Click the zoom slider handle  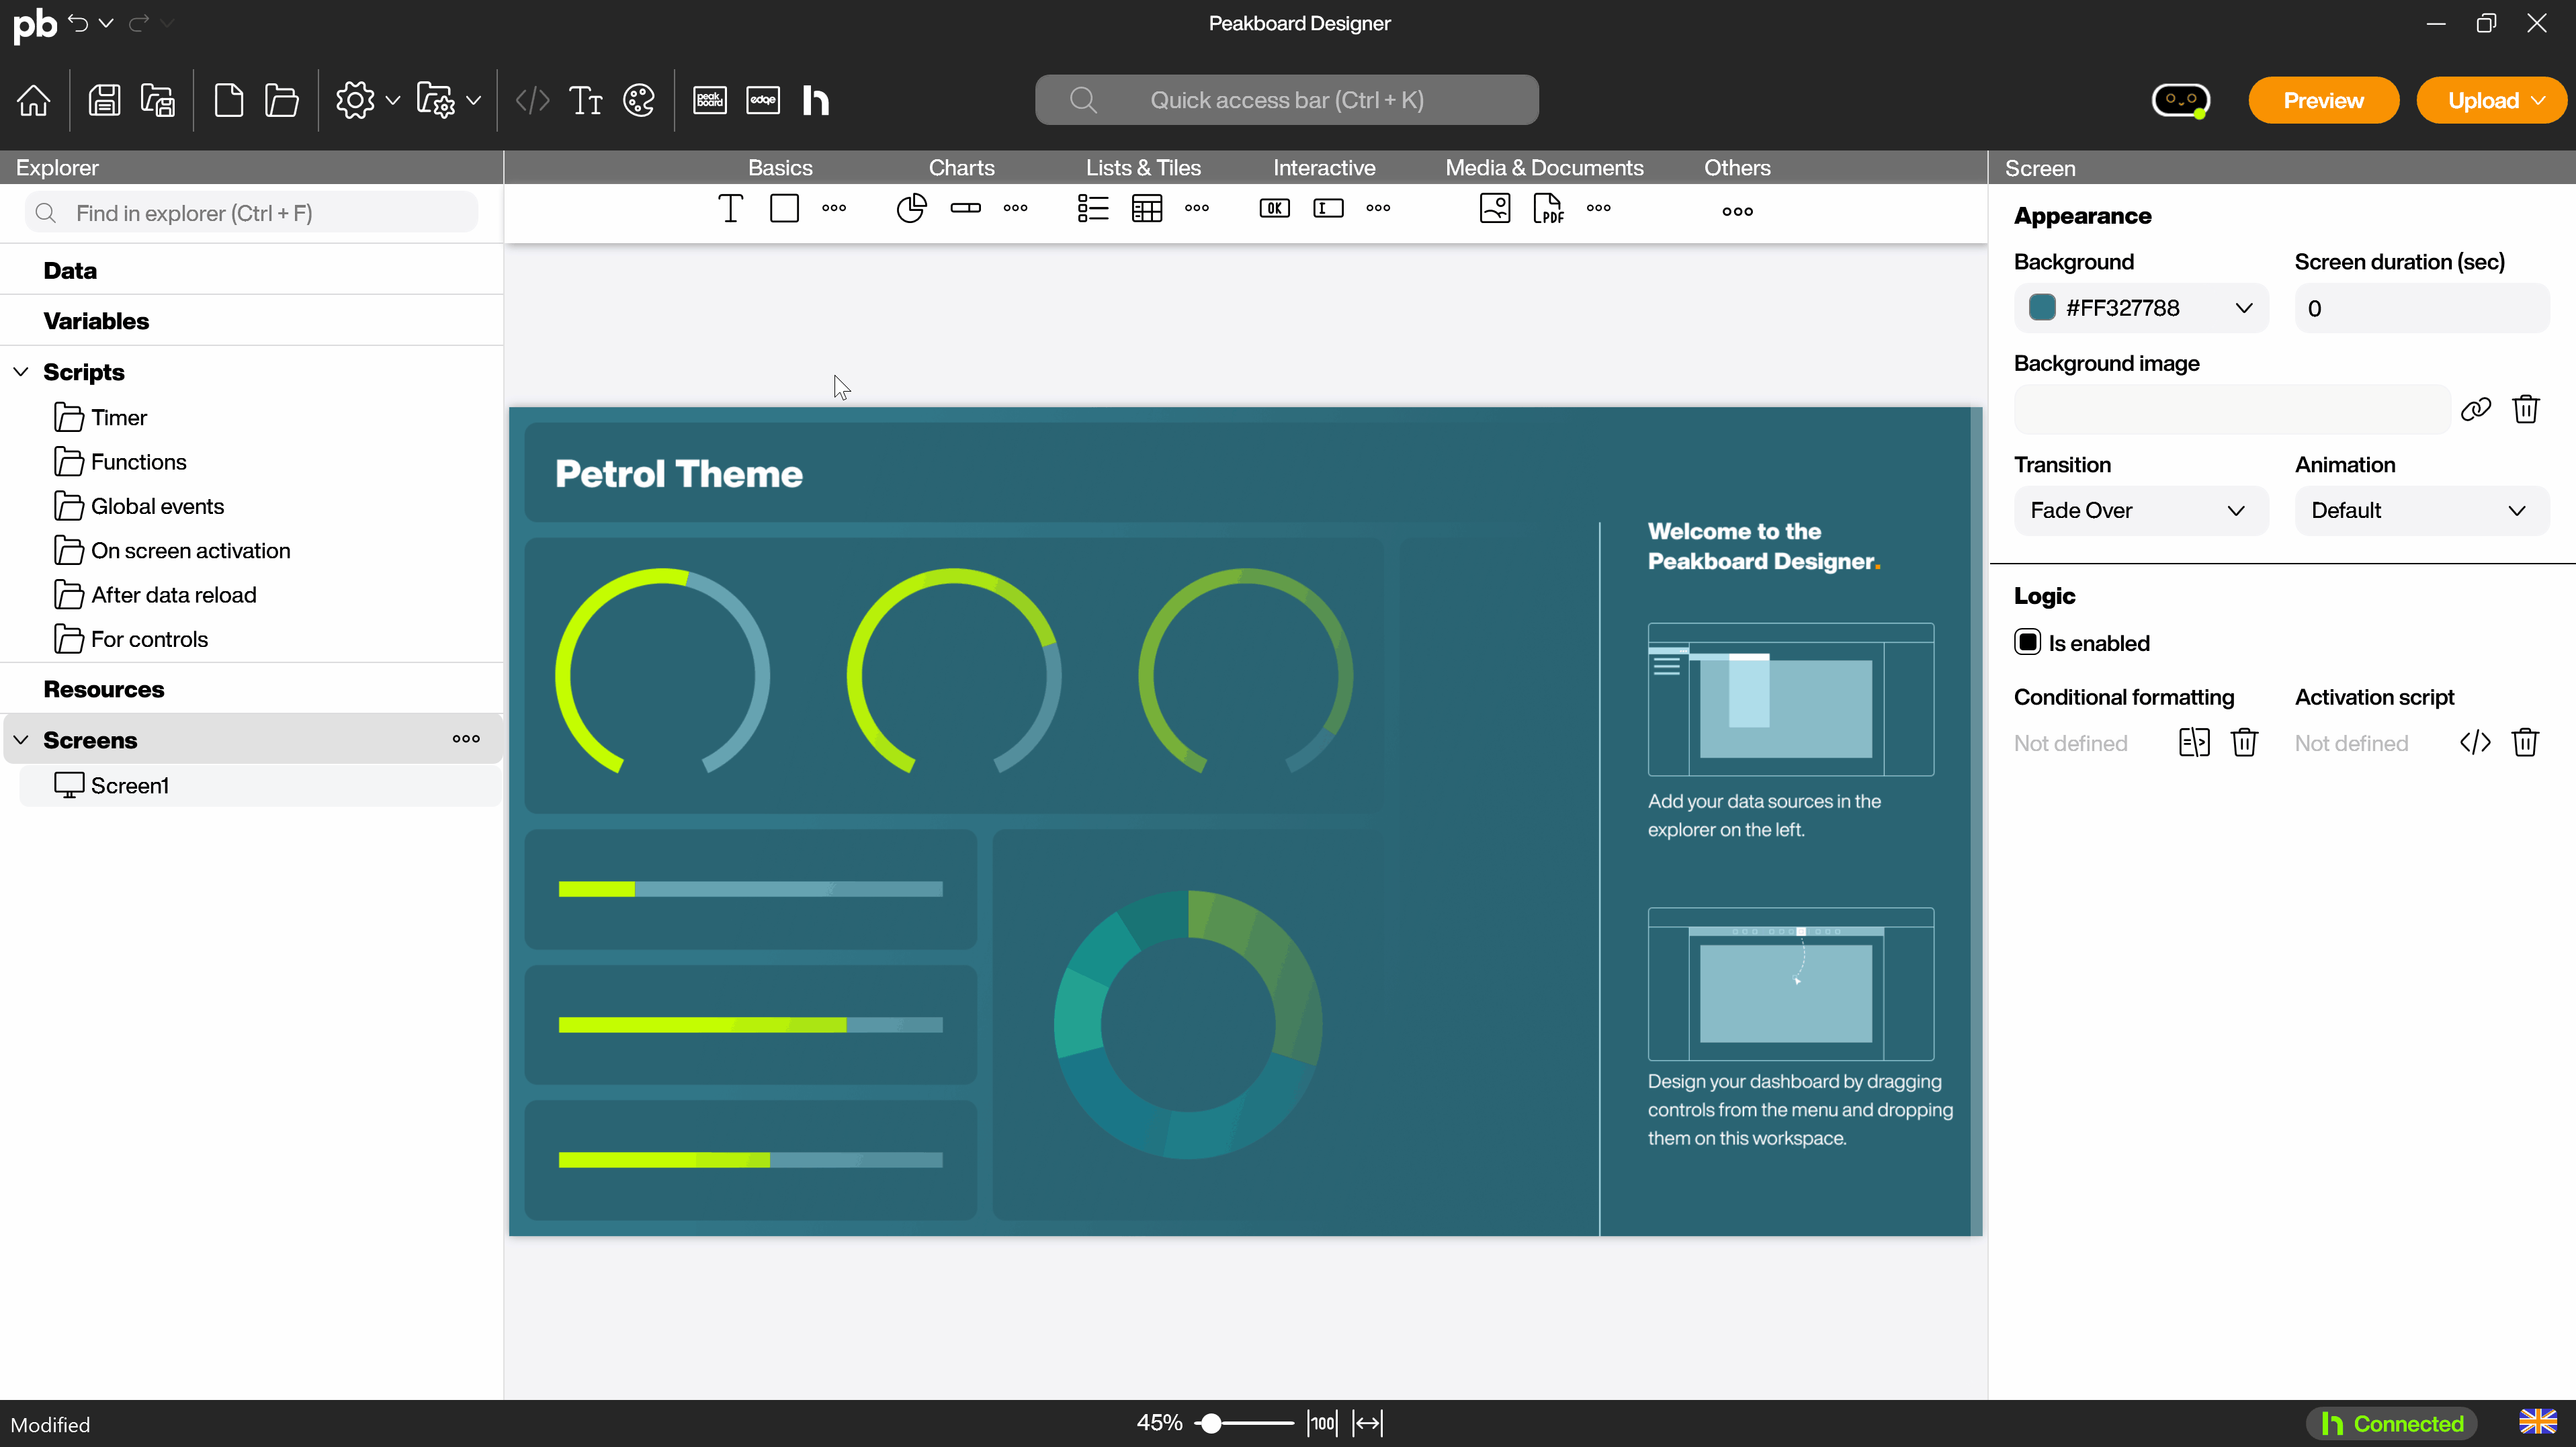point(1211,1423)
